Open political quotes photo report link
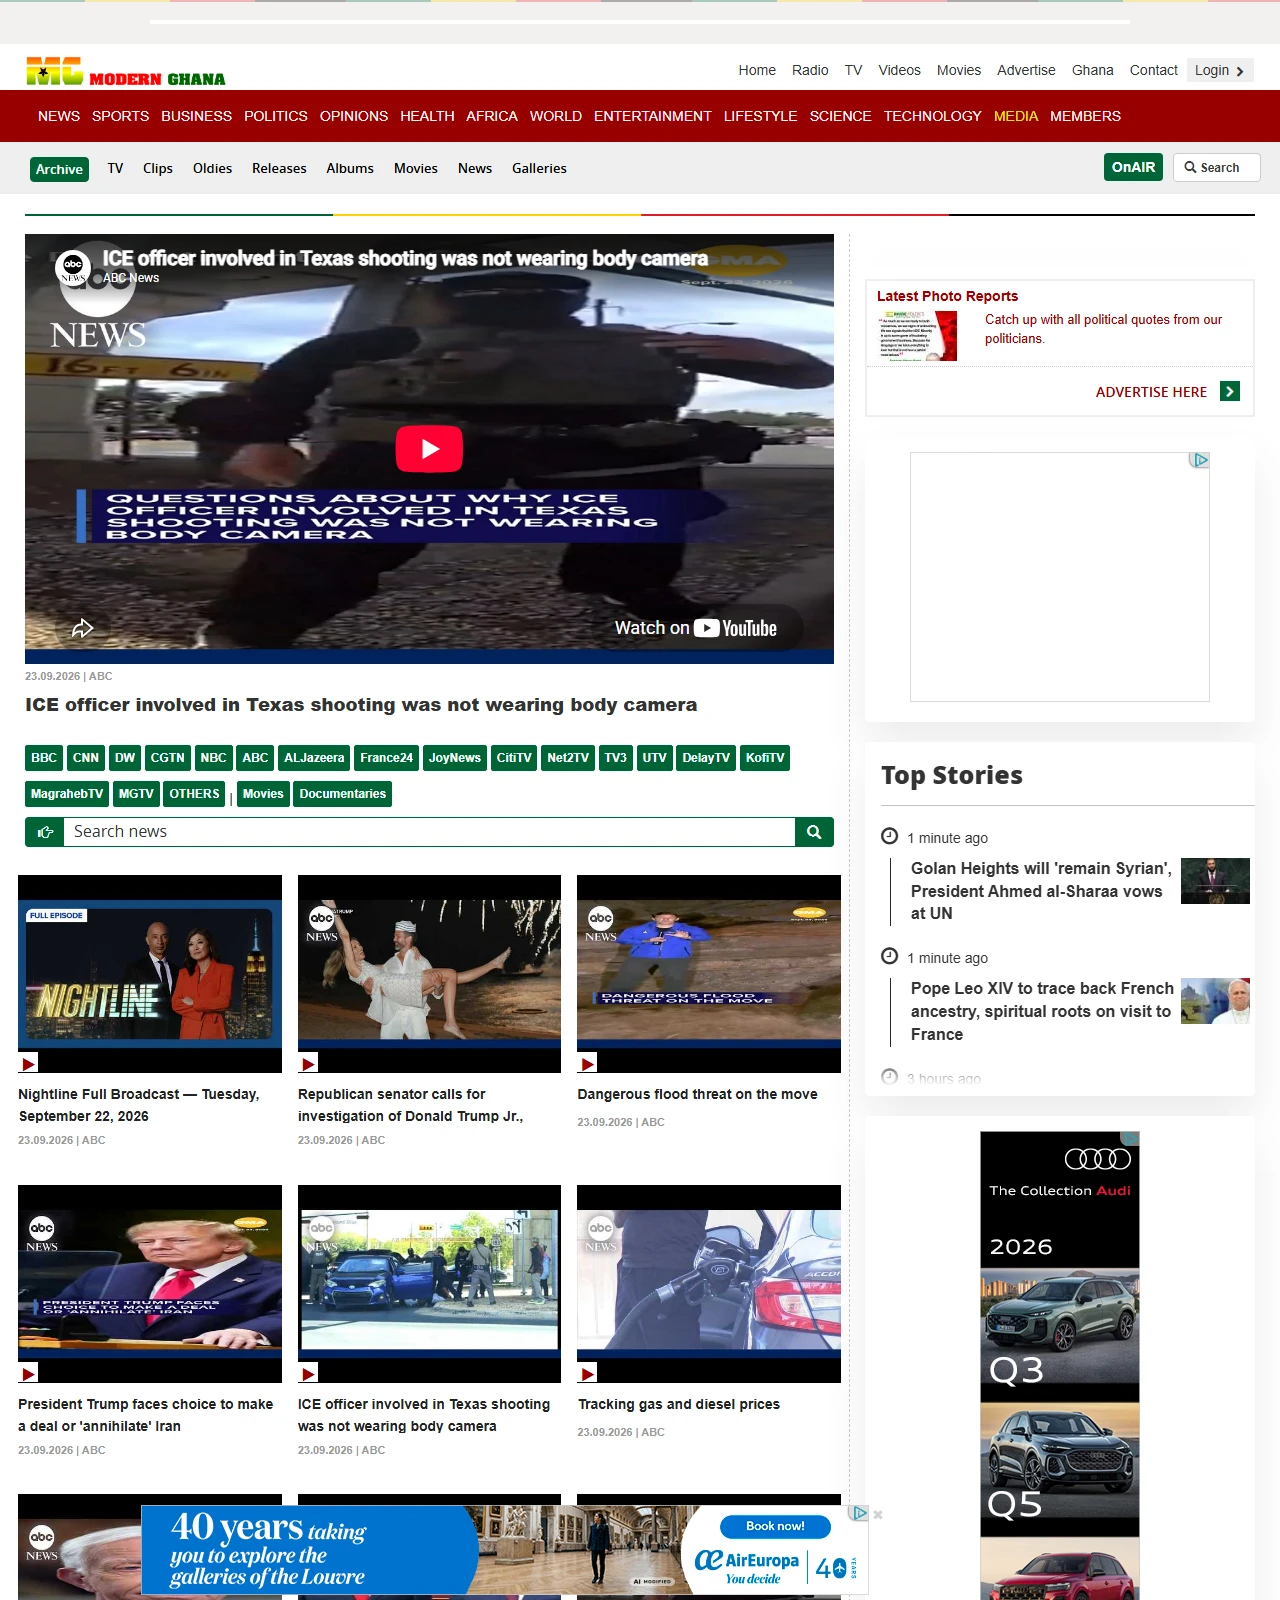This screenshot has height=1600, width=1280. (1103, 329)
